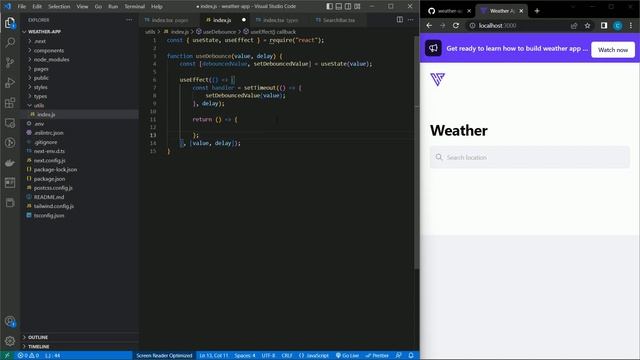This screenshot has width=640, height=360.
Task: Click the remote window indicator in status bar
Action: click(7, 356)
